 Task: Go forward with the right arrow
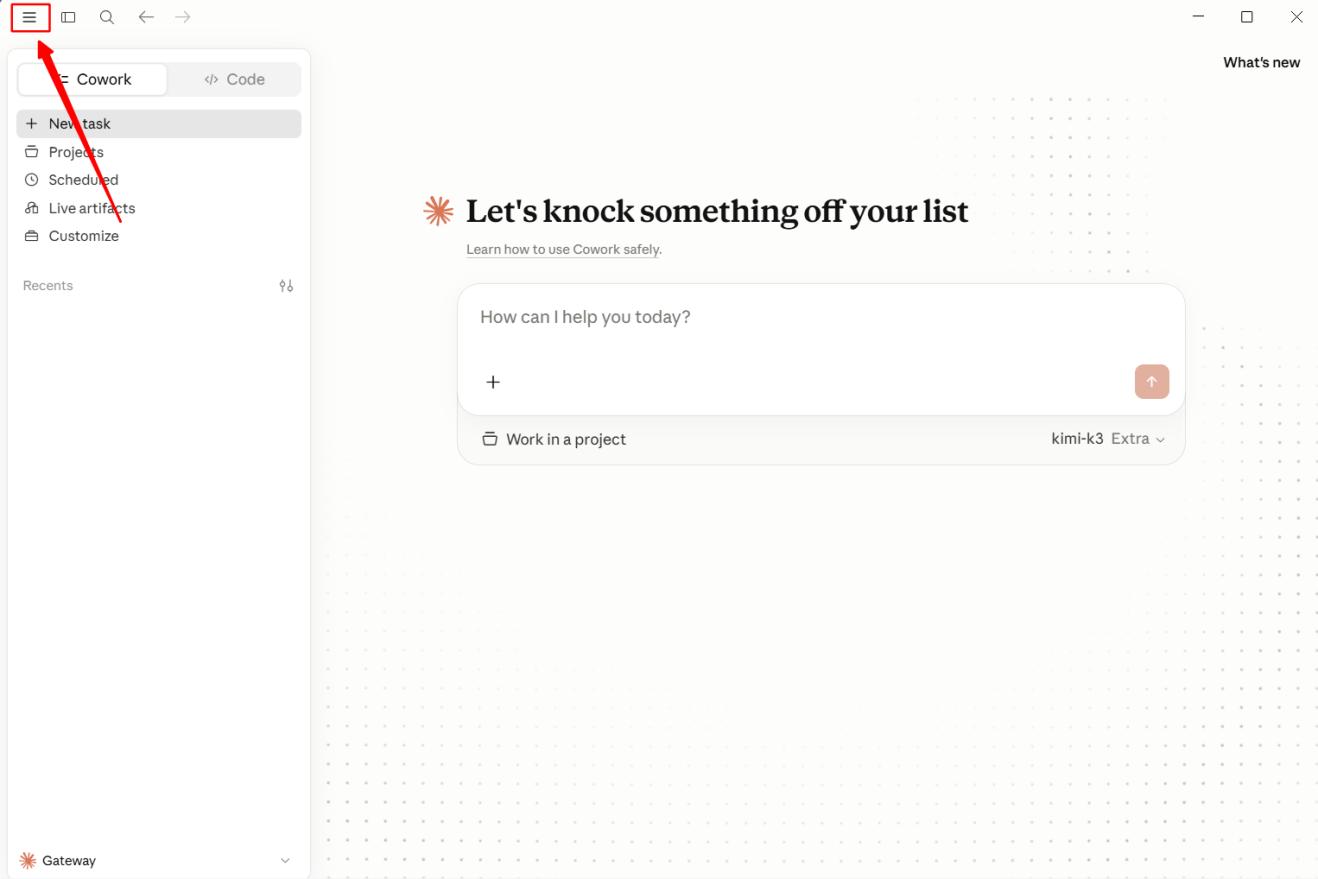pos(182,17)
